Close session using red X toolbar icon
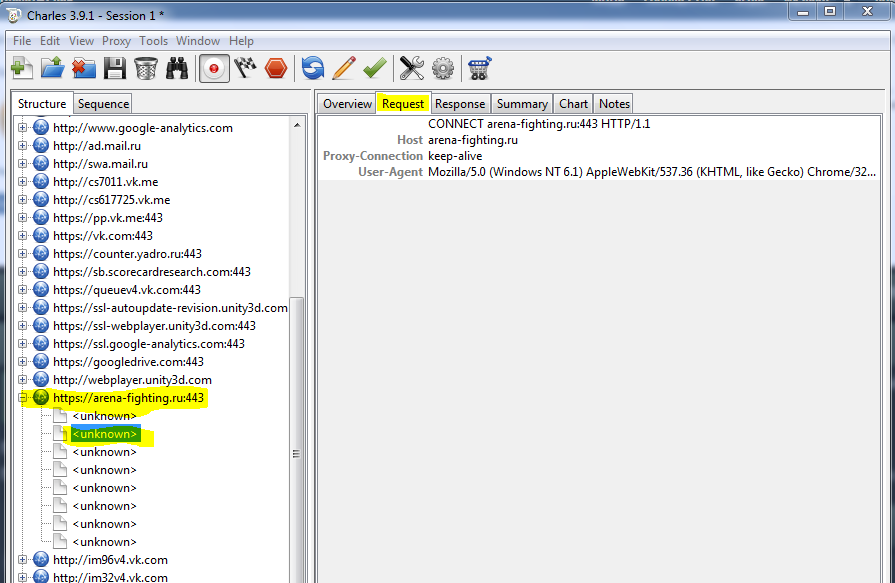This screenshot has height=583, width=895. pos(83,69)
